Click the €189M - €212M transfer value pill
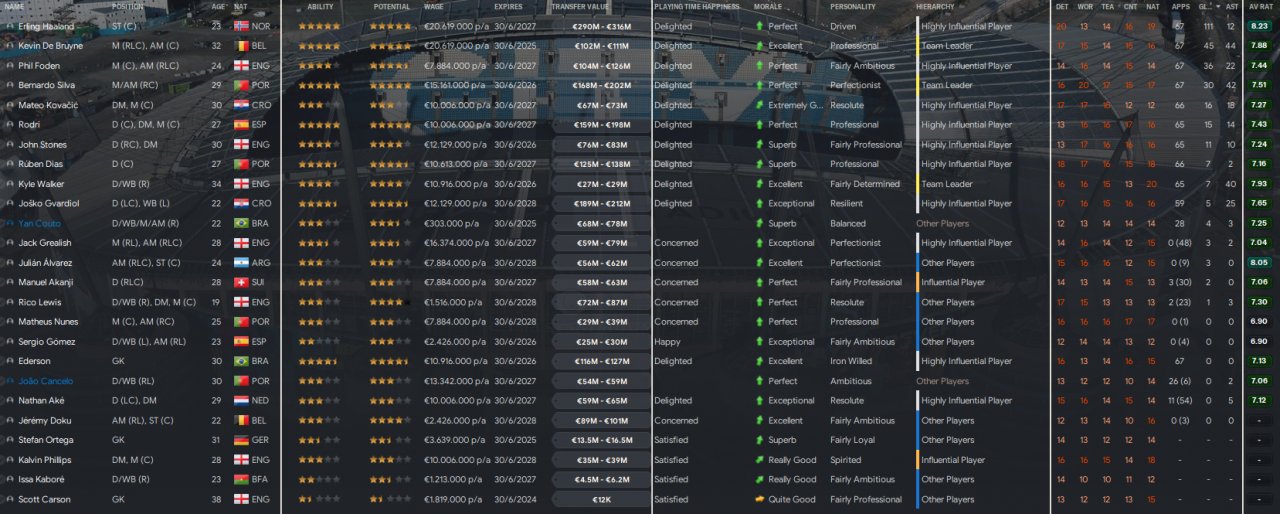The width and height of the screenshot is (1280, 514). pyautogui.click(x=600, y=204)
